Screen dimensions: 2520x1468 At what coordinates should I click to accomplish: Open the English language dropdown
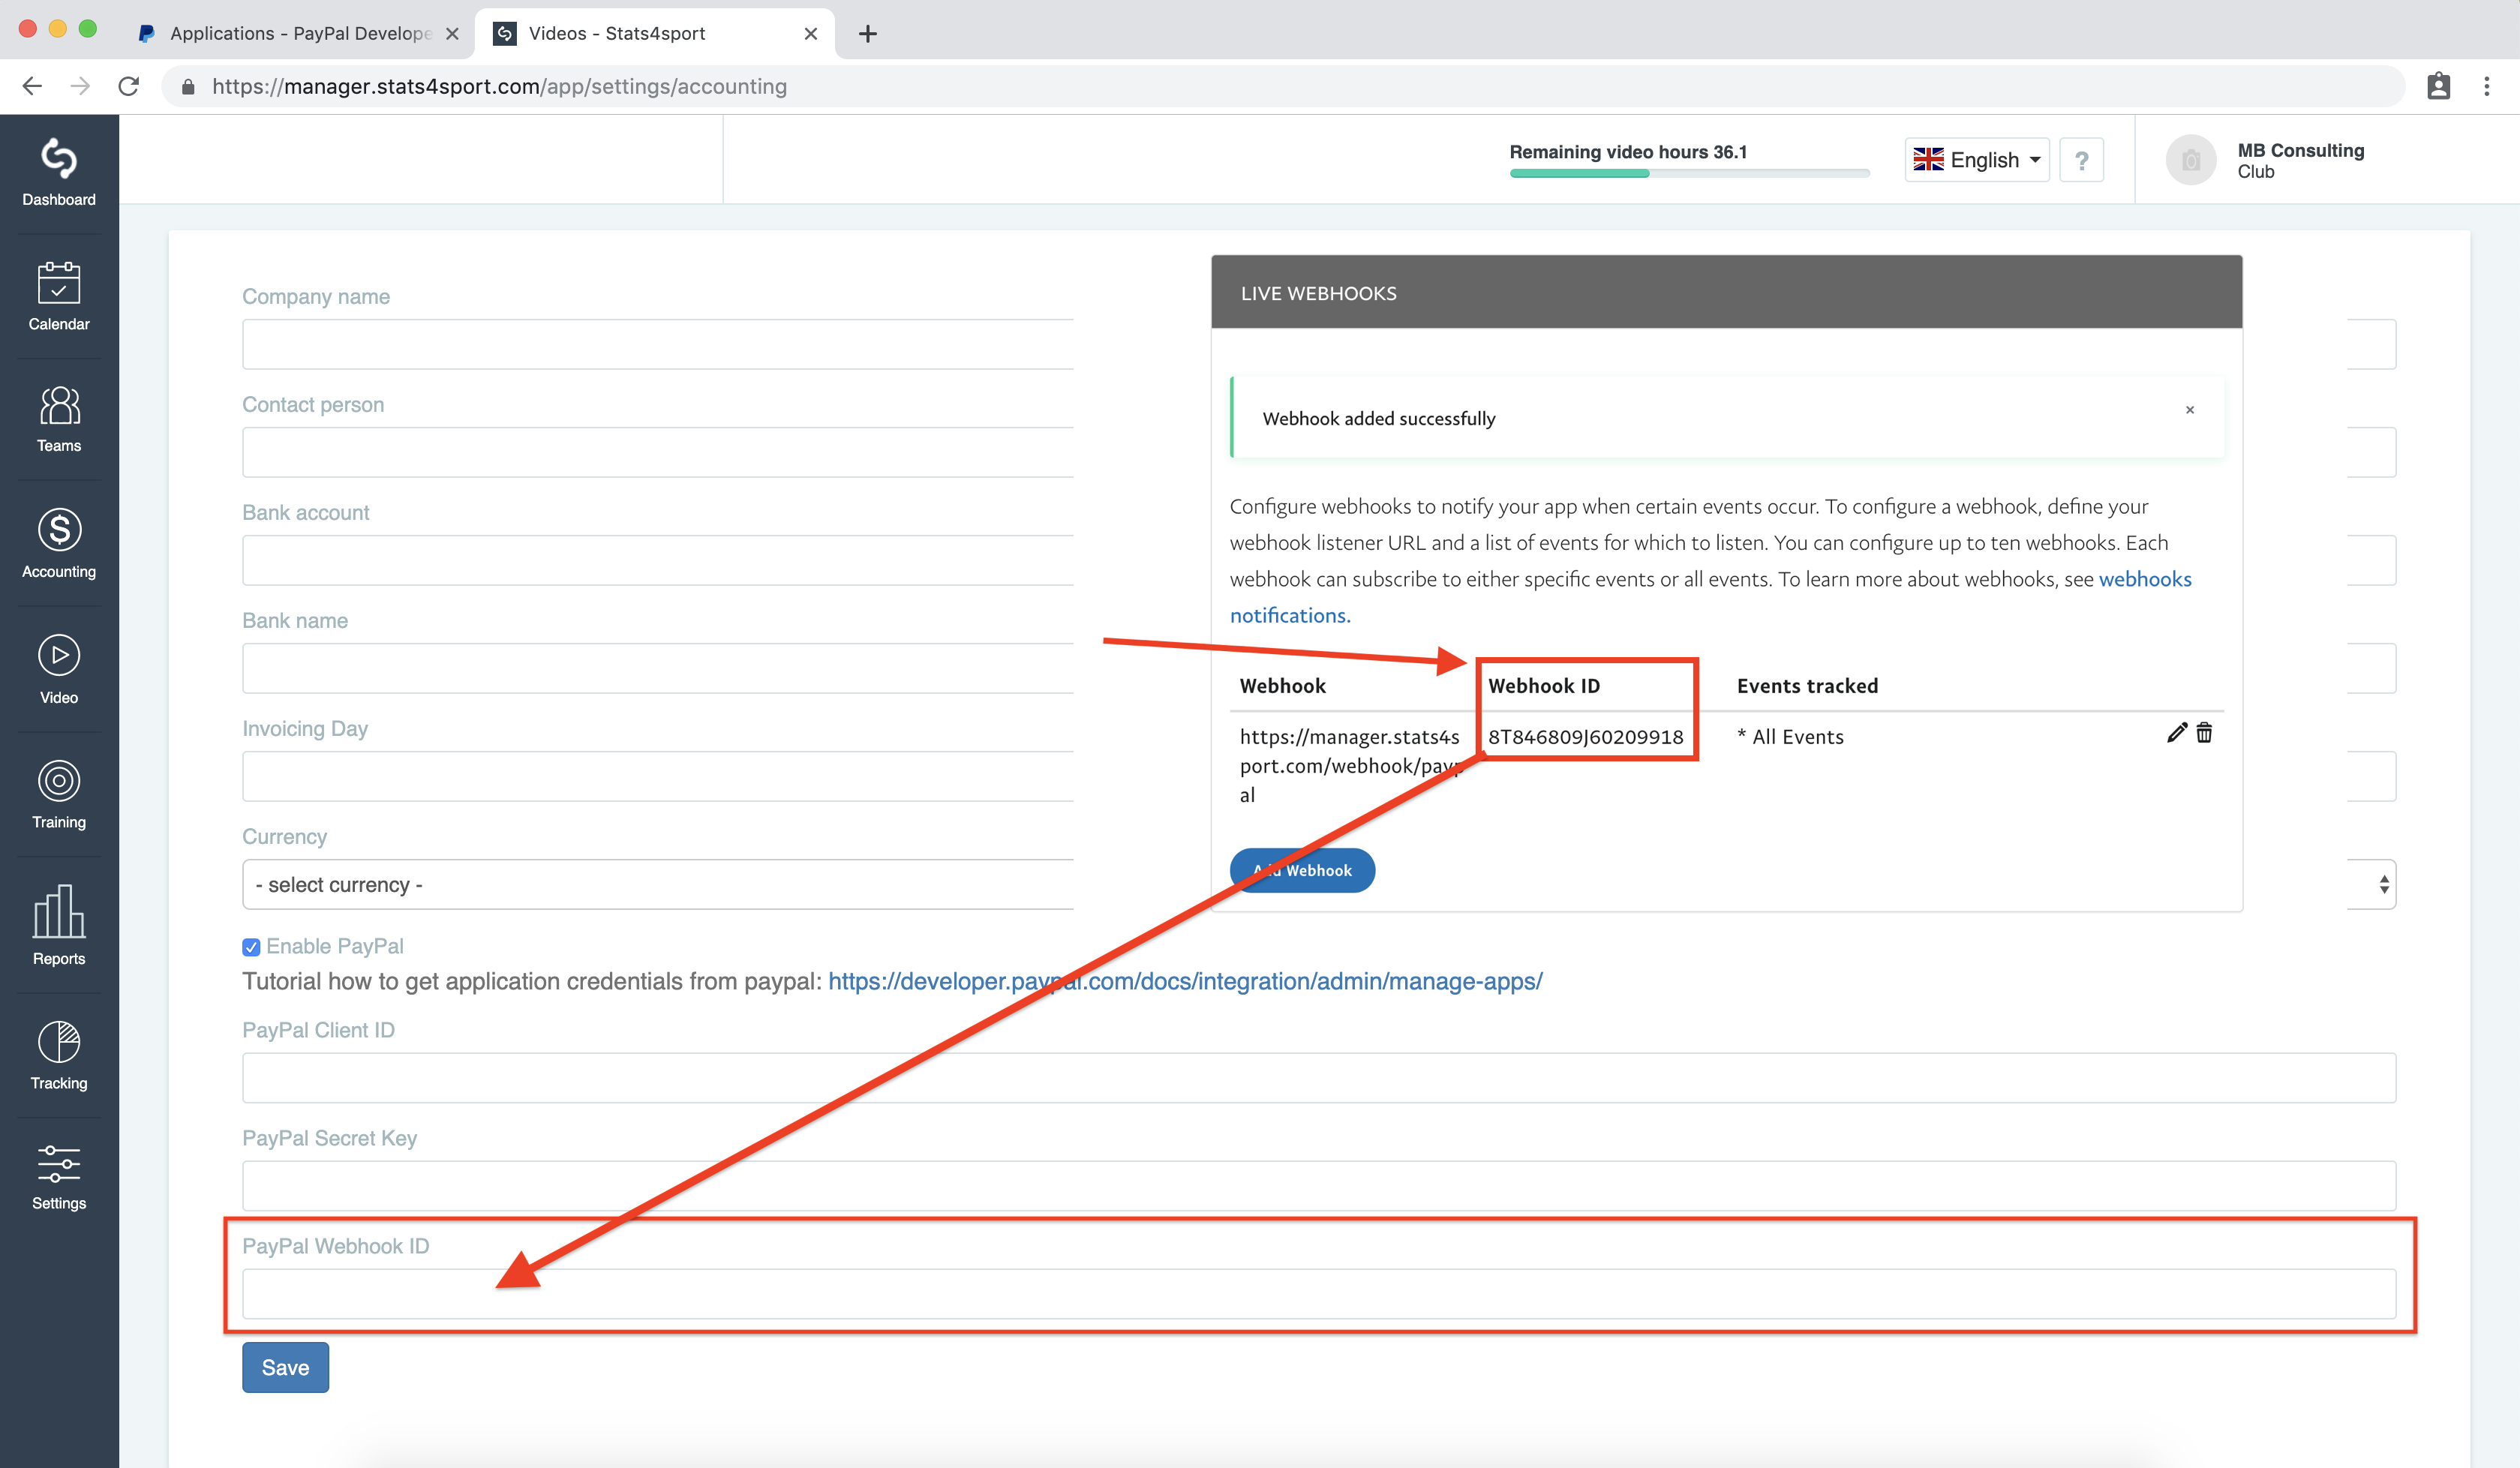click(x=1976, y=160)
